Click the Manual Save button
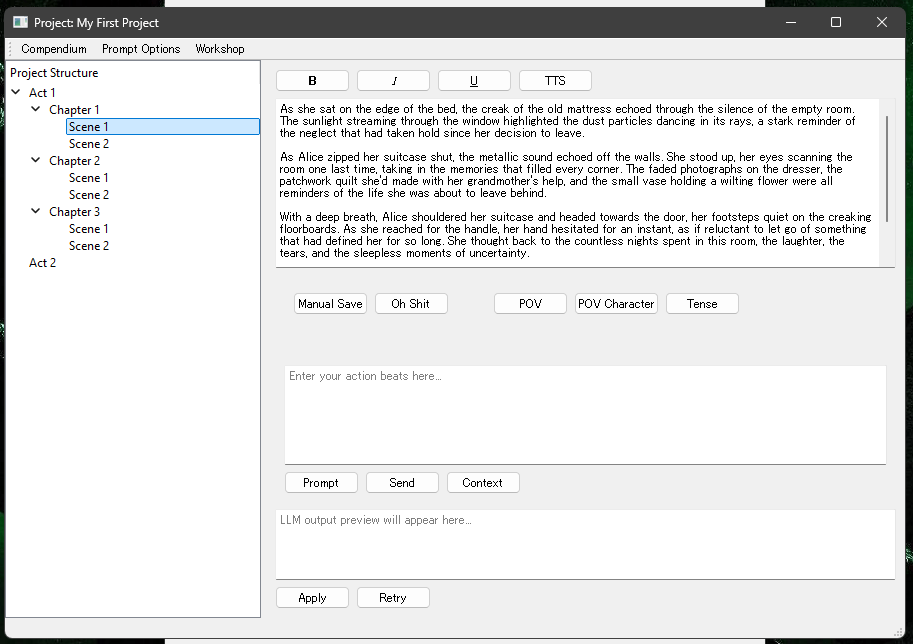Image resolution: width=913 pixels, height=644 pixels. tap(330, 304)
